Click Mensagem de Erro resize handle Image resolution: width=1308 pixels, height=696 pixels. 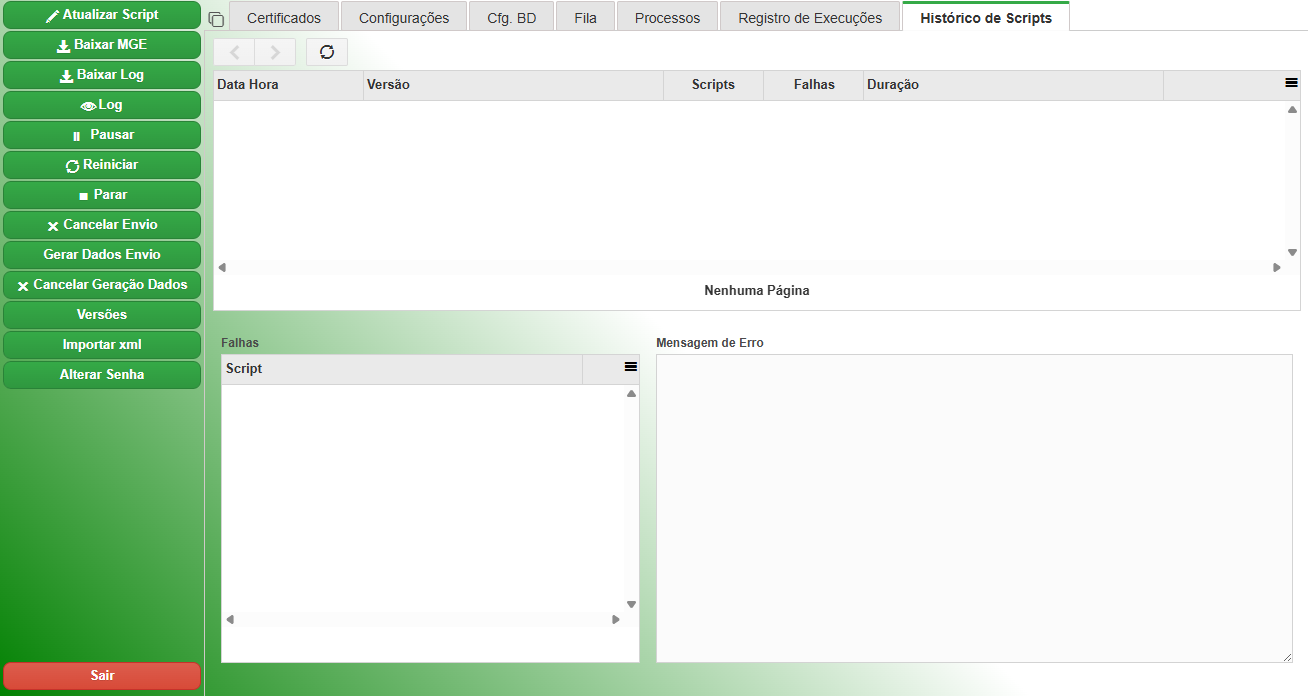1286,656
